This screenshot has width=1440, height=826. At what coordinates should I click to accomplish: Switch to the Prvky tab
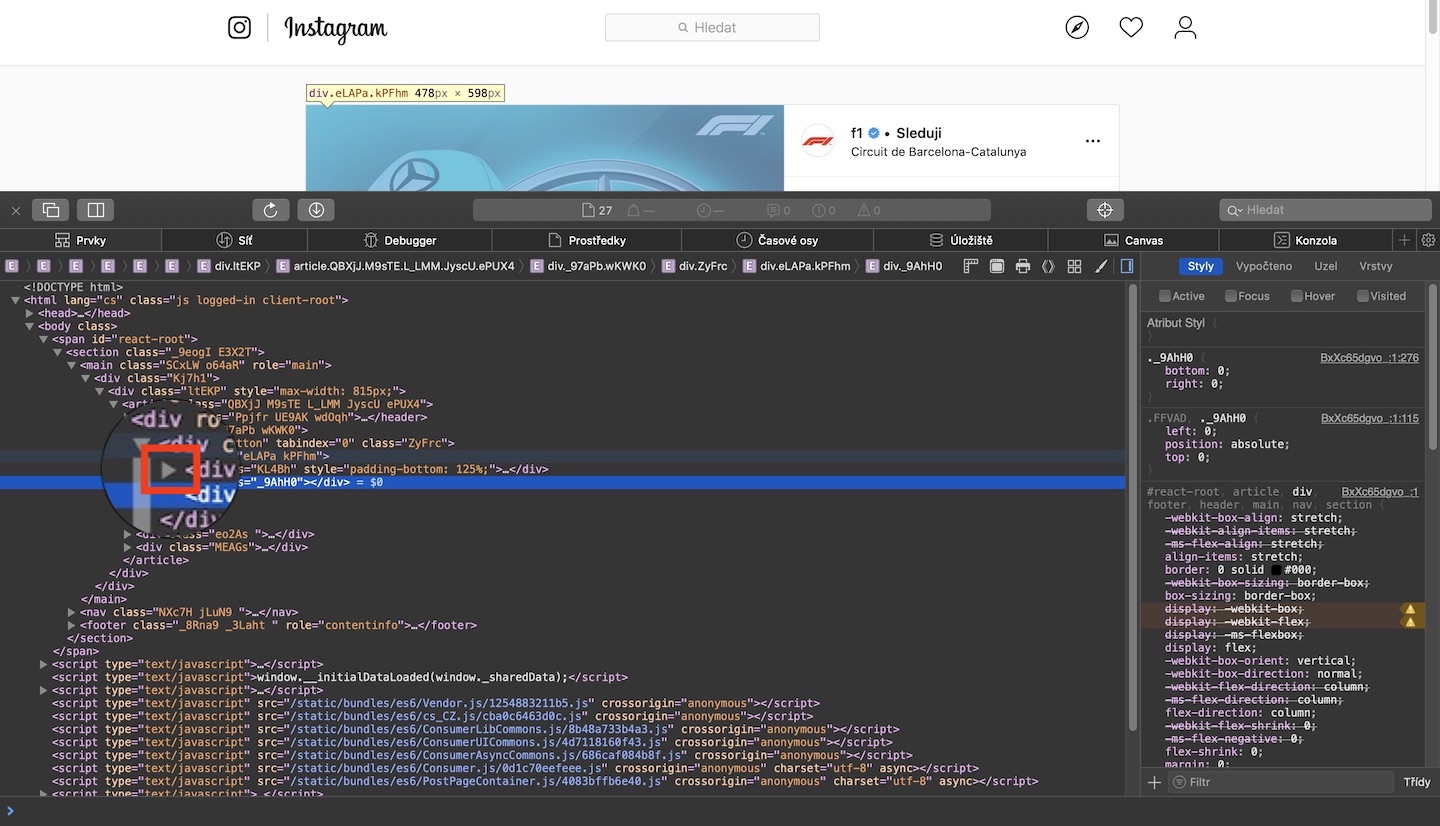(78, 240)
